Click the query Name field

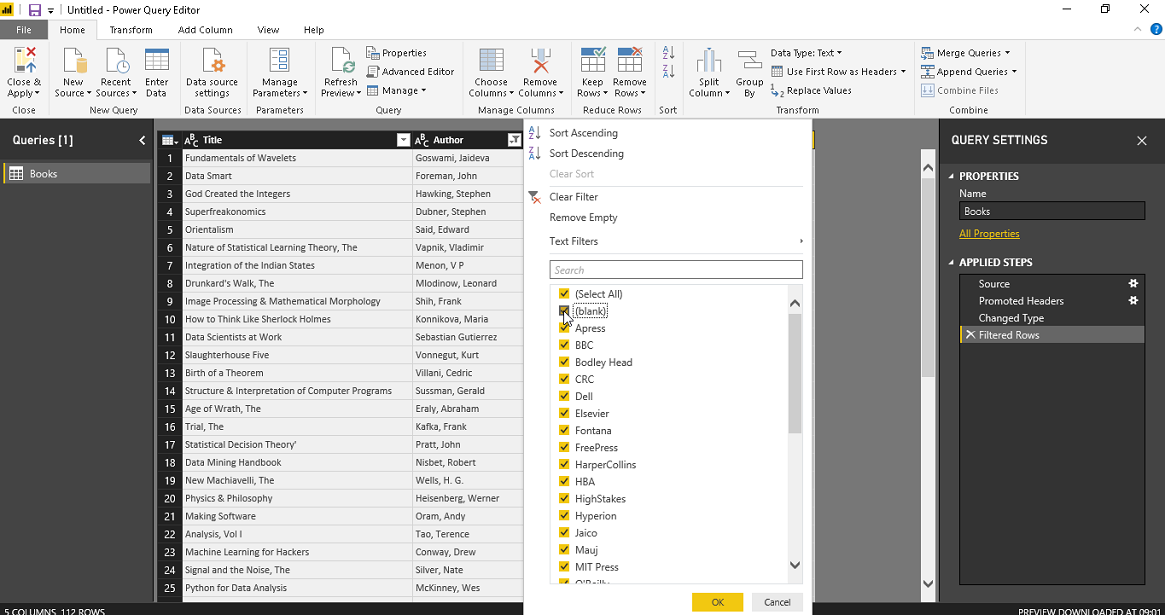tap(1051, 211)
